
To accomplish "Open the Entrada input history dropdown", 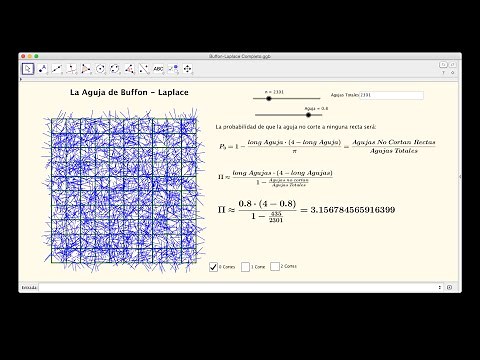I will point(440,287).
